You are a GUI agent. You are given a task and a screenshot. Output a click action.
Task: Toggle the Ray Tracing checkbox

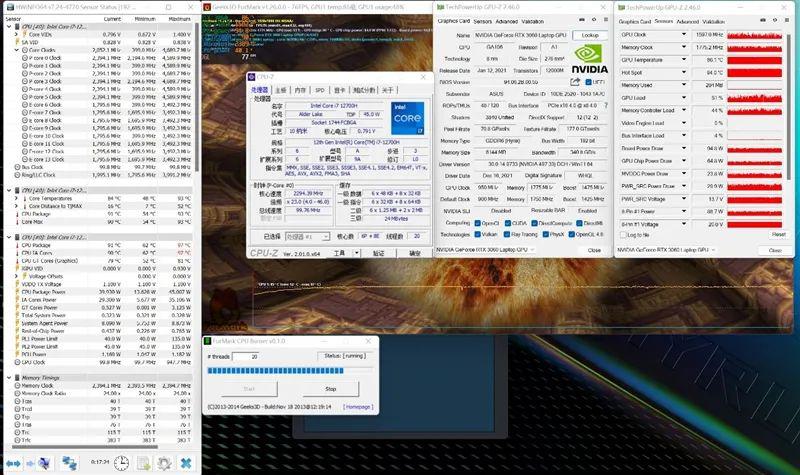click(x=506, y=234)
